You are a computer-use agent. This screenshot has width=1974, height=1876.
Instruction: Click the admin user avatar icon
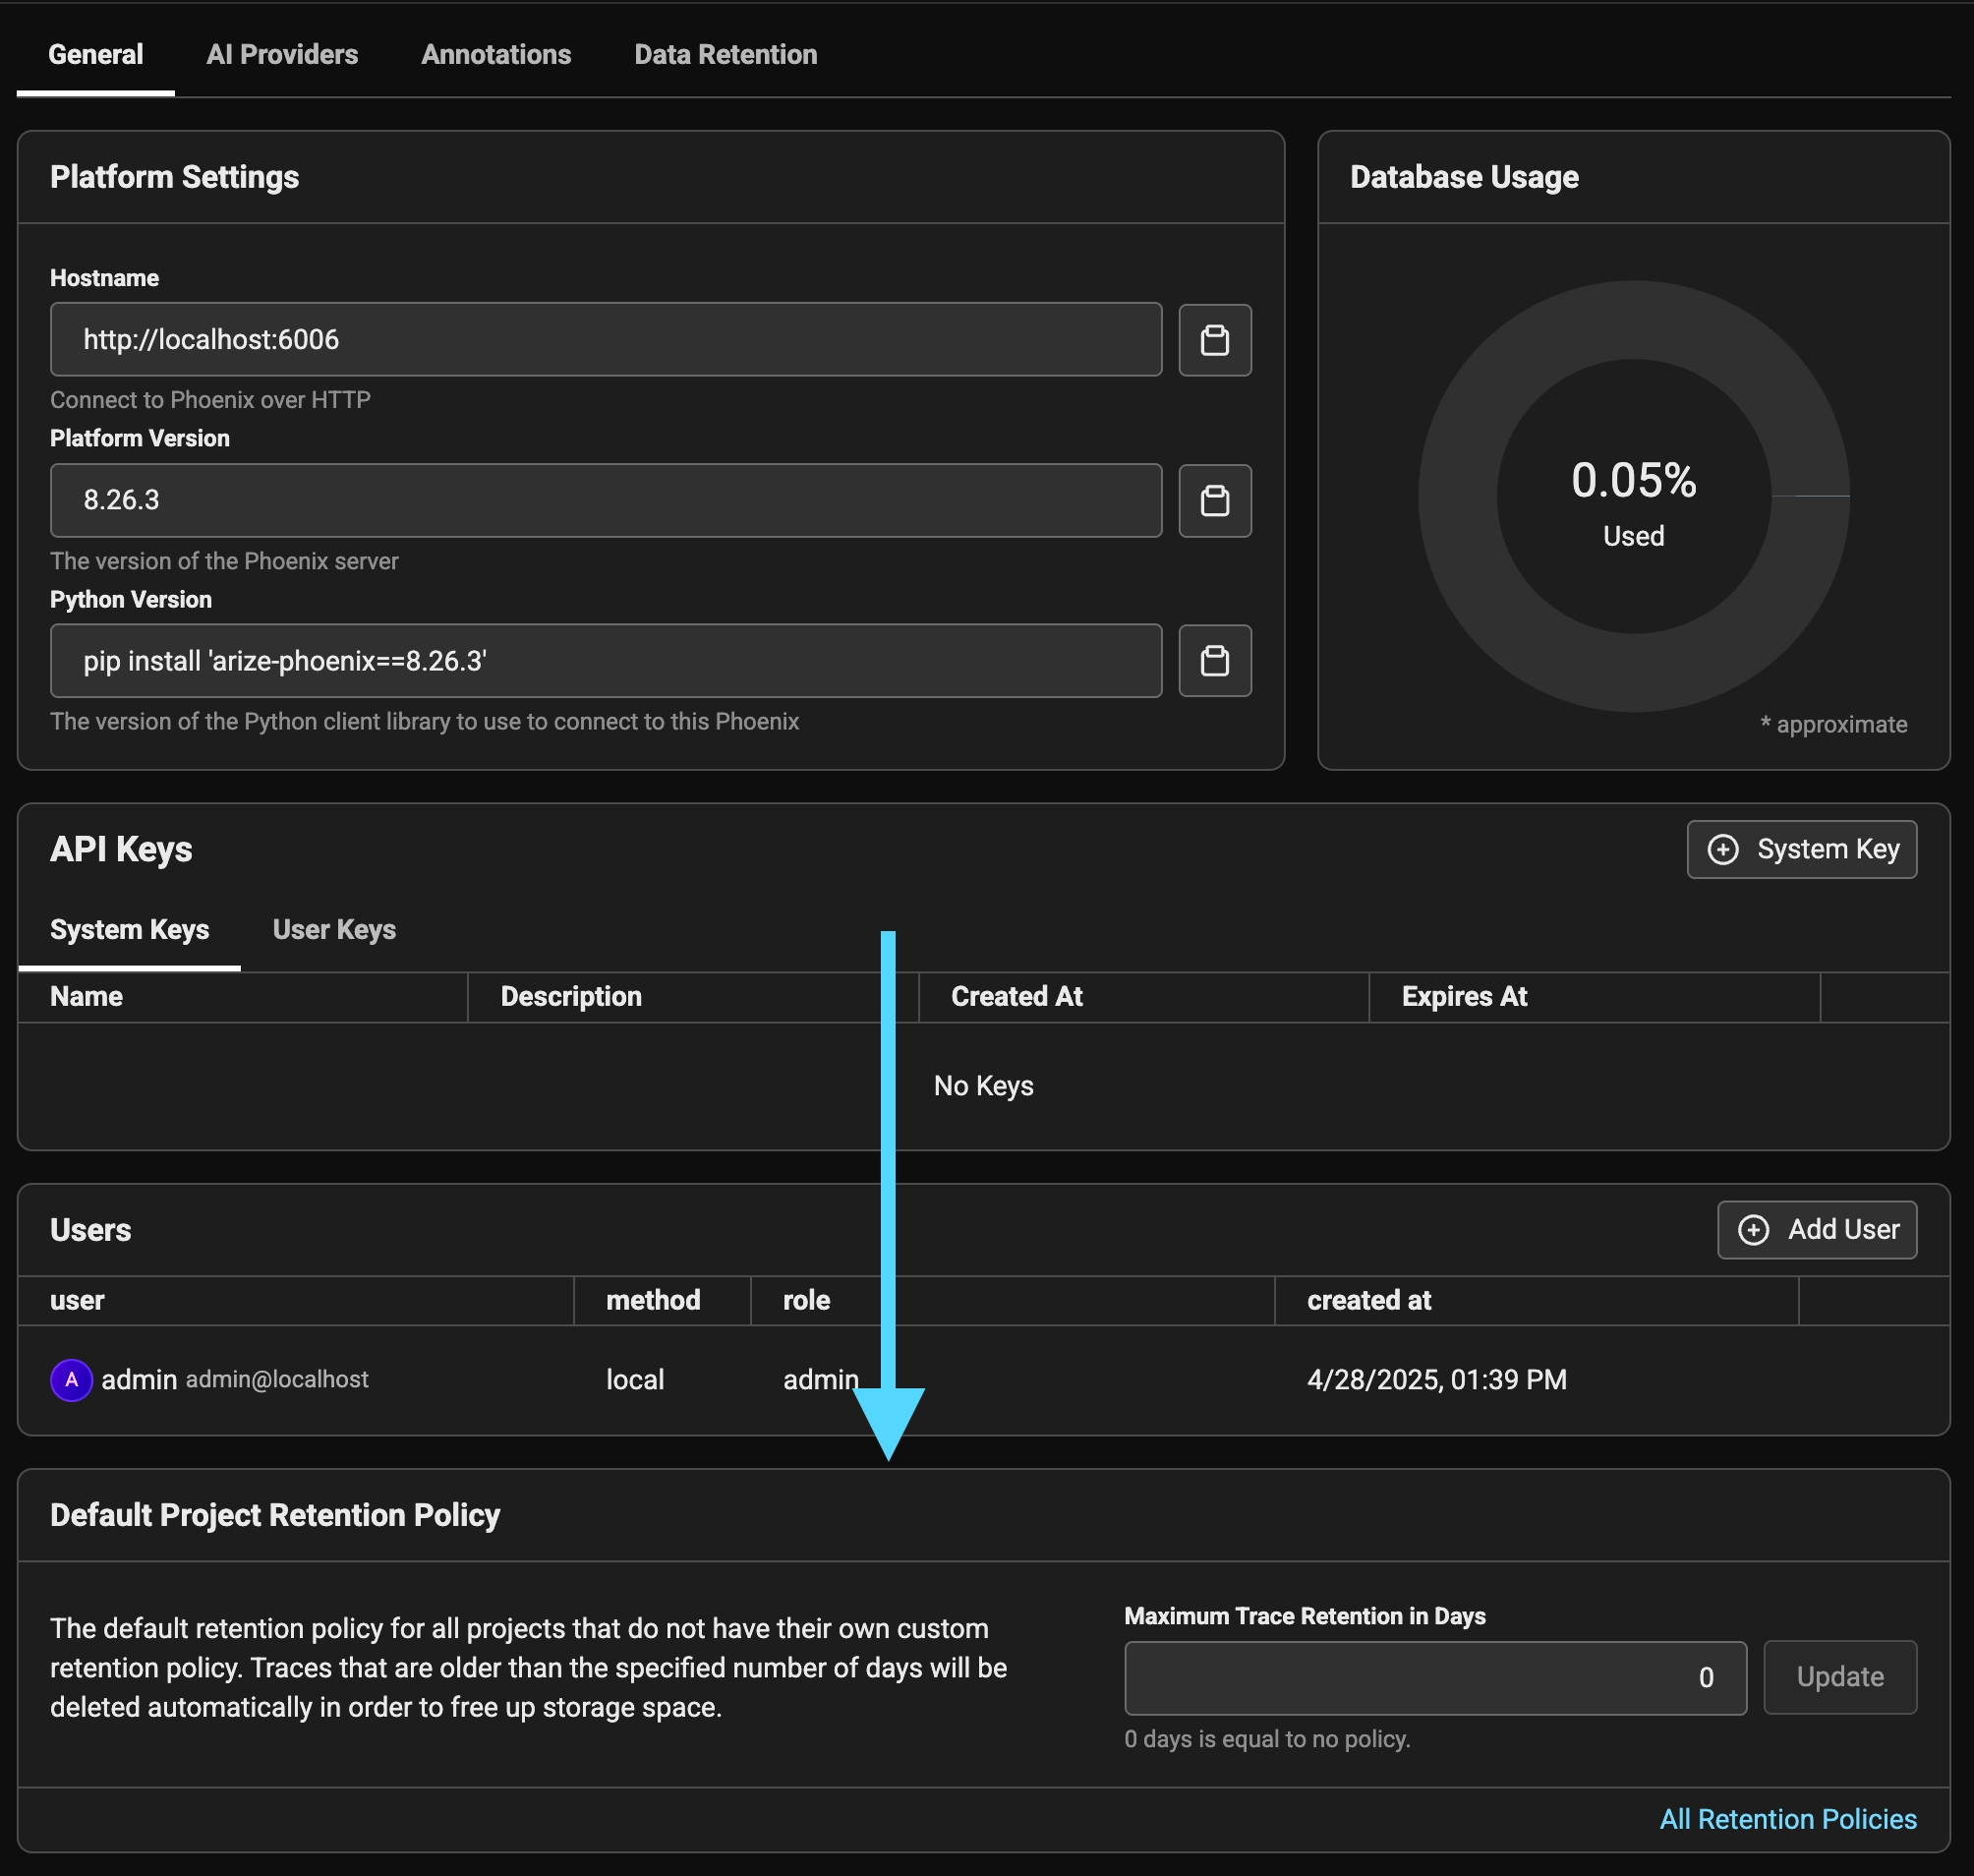(71, 1380)
